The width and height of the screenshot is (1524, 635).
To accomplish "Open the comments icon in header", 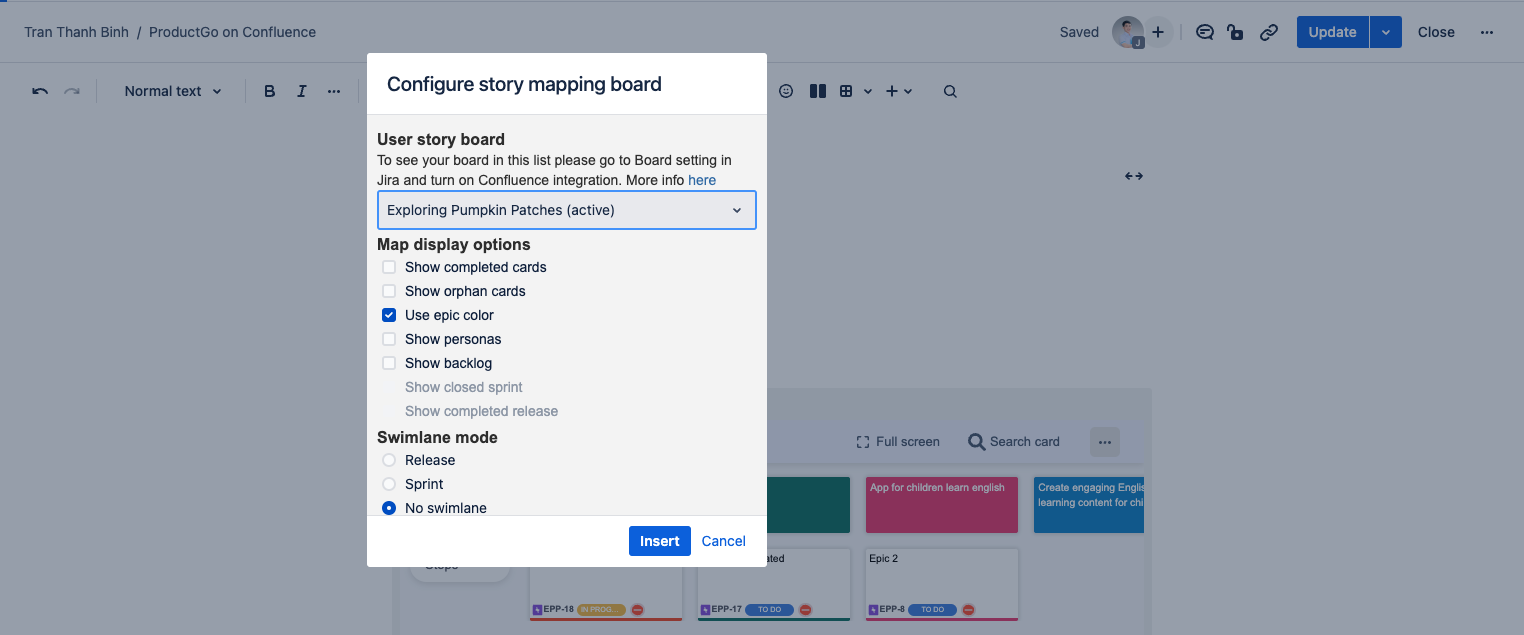I will pos(1205,32).
